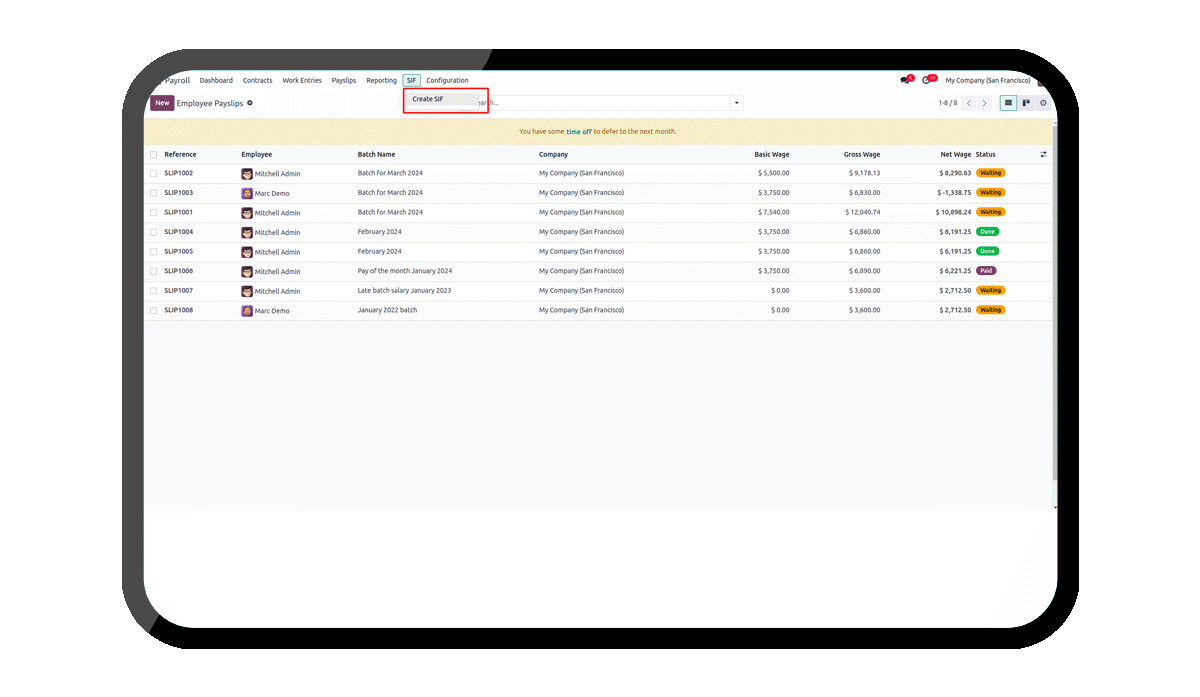
Task: Open the Employee Payslips gear settings
Action: coord(250,103)
